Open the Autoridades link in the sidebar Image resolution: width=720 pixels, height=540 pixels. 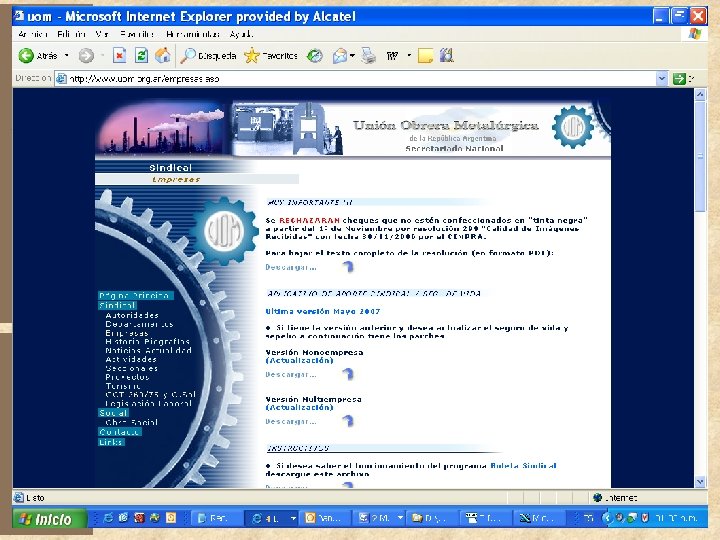[x=132, y=315]
